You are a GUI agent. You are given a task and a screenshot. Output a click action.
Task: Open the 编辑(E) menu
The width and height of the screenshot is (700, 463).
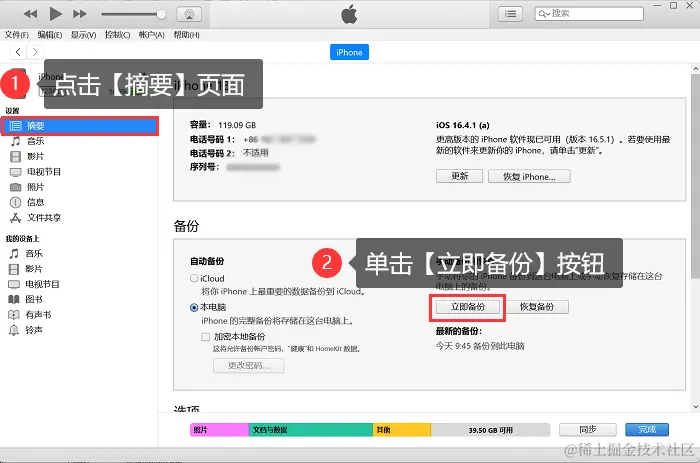[x=50, y=35]
